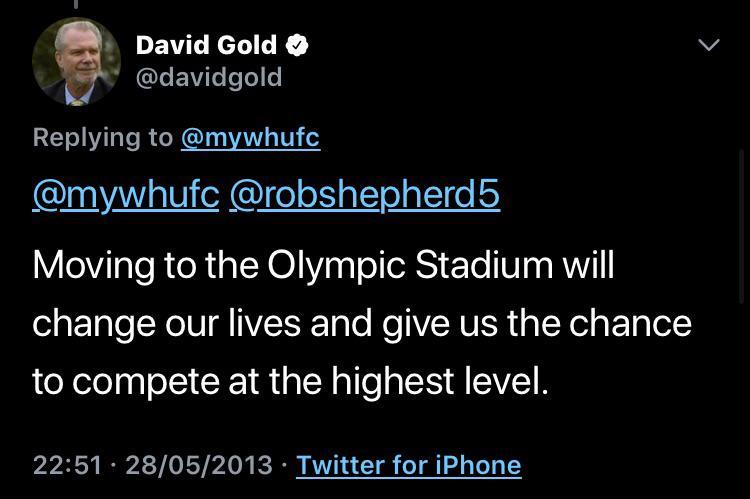Click the tweet line starting 'Moving to the'
This screenshot has height=499, width=750.
[x=323, y=265]
